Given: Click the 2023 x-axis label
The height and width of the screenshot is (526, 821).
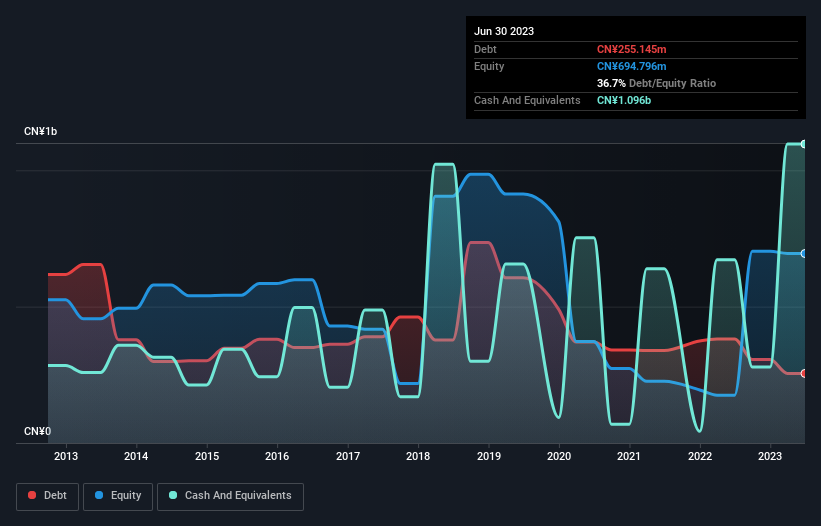Looking at the screenshot, I should (770, 456).
